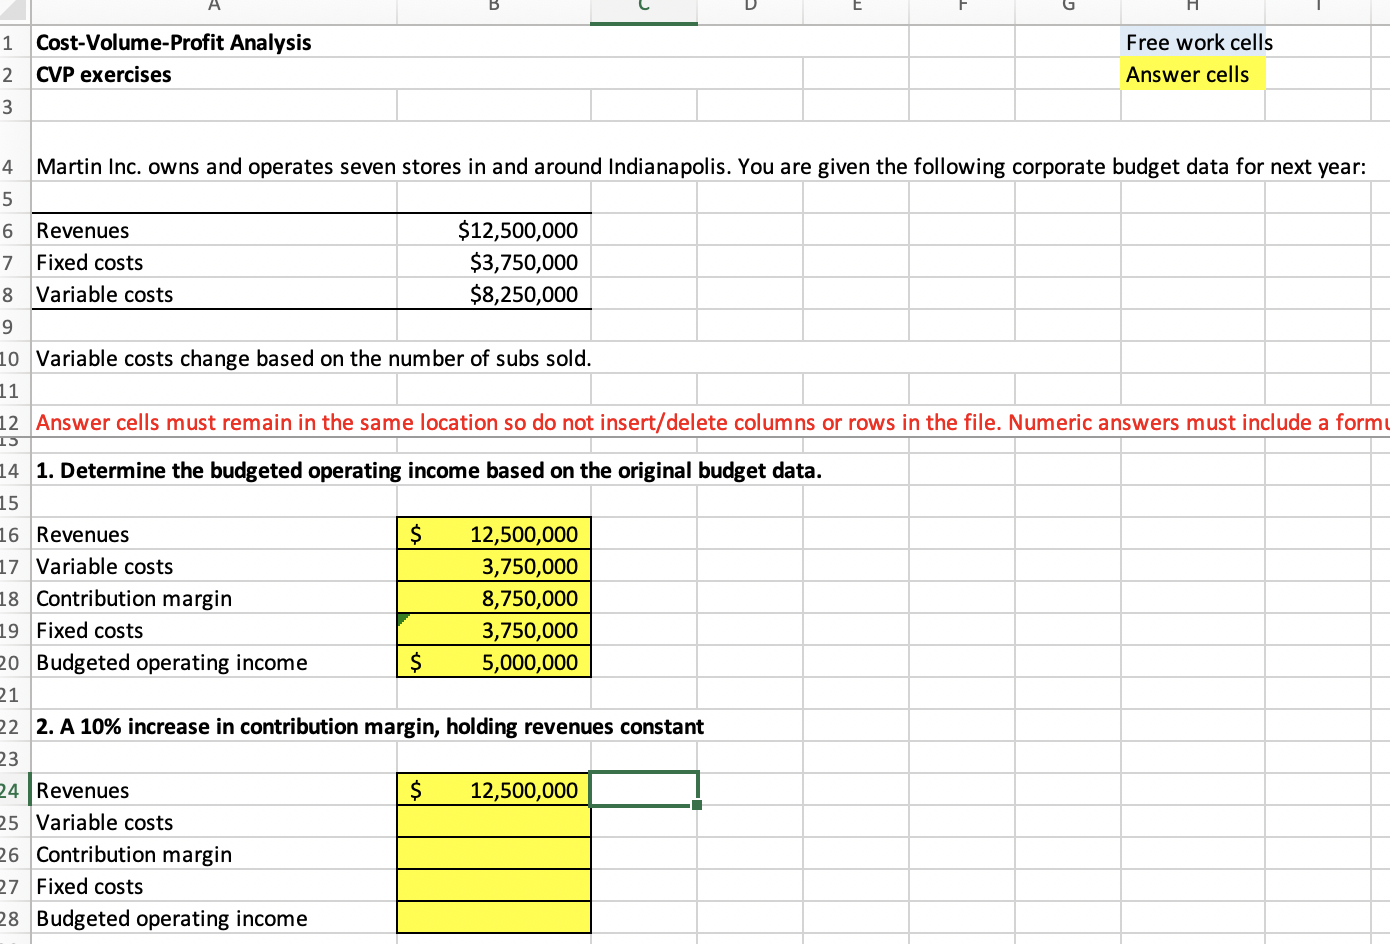Select the Budgeted operating income value of $5,000,000
1390x944 pixels.
pyautogui.click(x=493, y=662)
